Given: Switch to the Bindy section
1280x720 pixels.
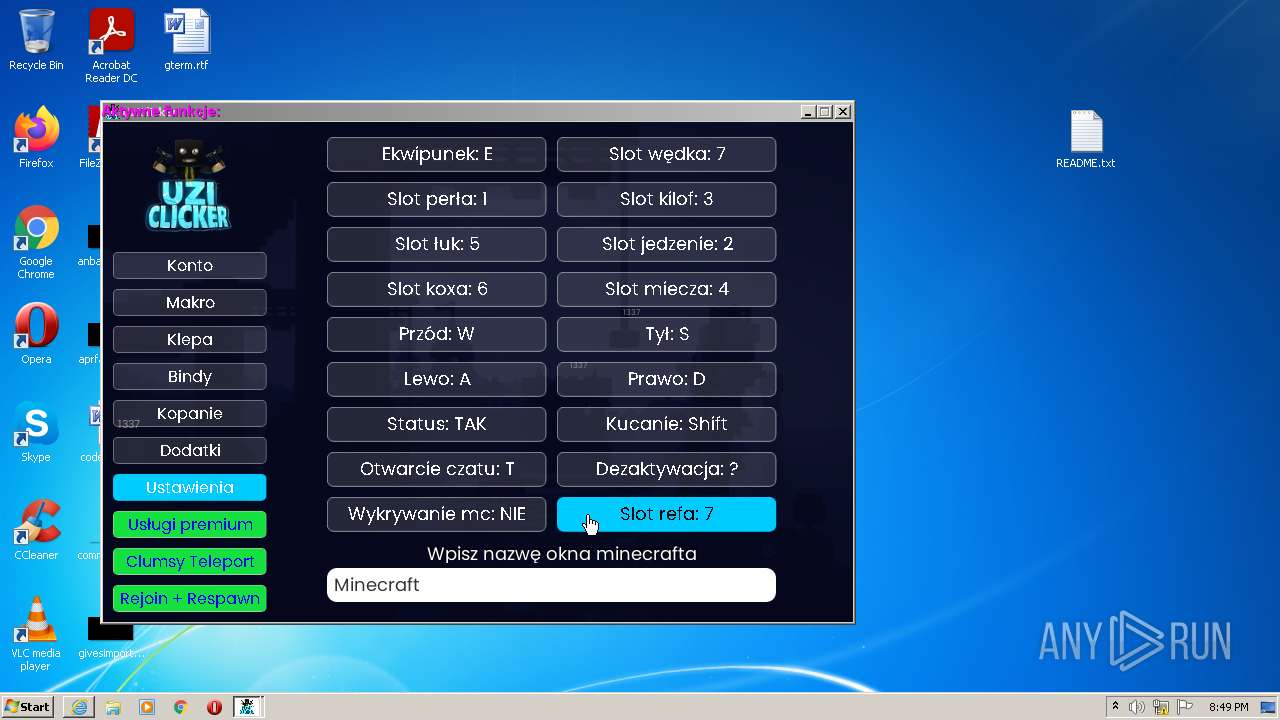Looking at the screenshot, I should (x=190, y=376).
